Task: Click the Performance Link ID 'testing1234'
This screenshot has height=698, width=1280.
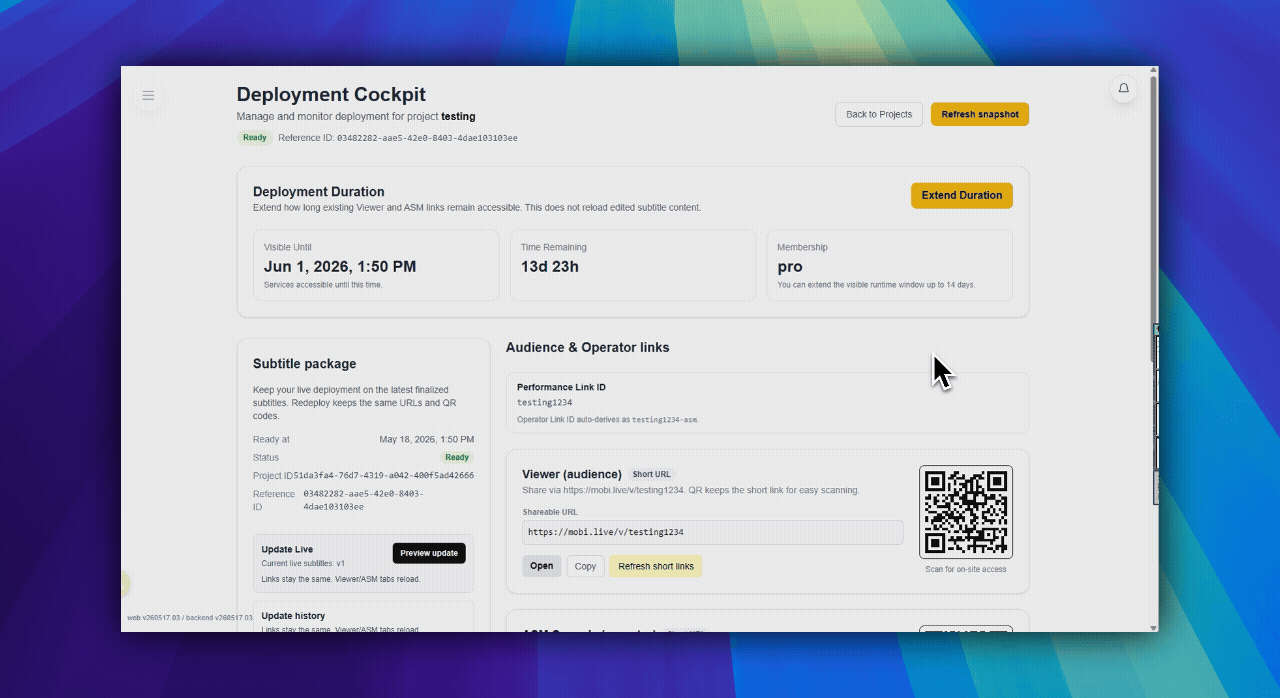Action: [545, 403]
